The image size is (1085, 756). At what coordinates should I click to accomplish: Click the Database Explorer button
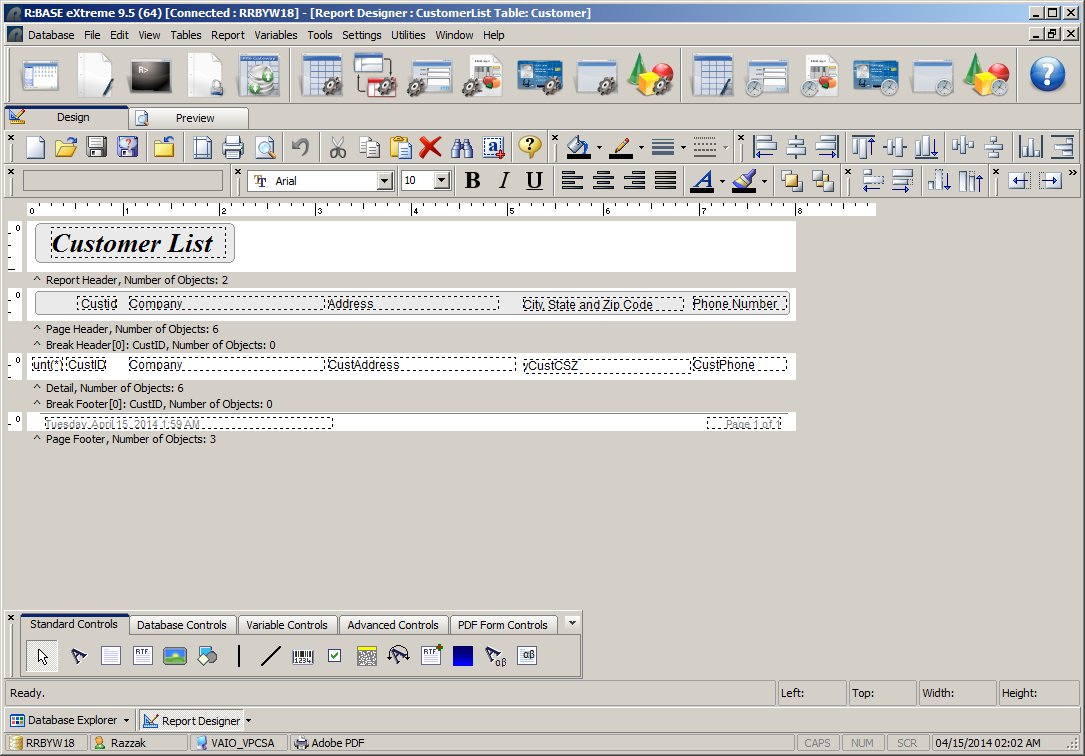(70, 720)
